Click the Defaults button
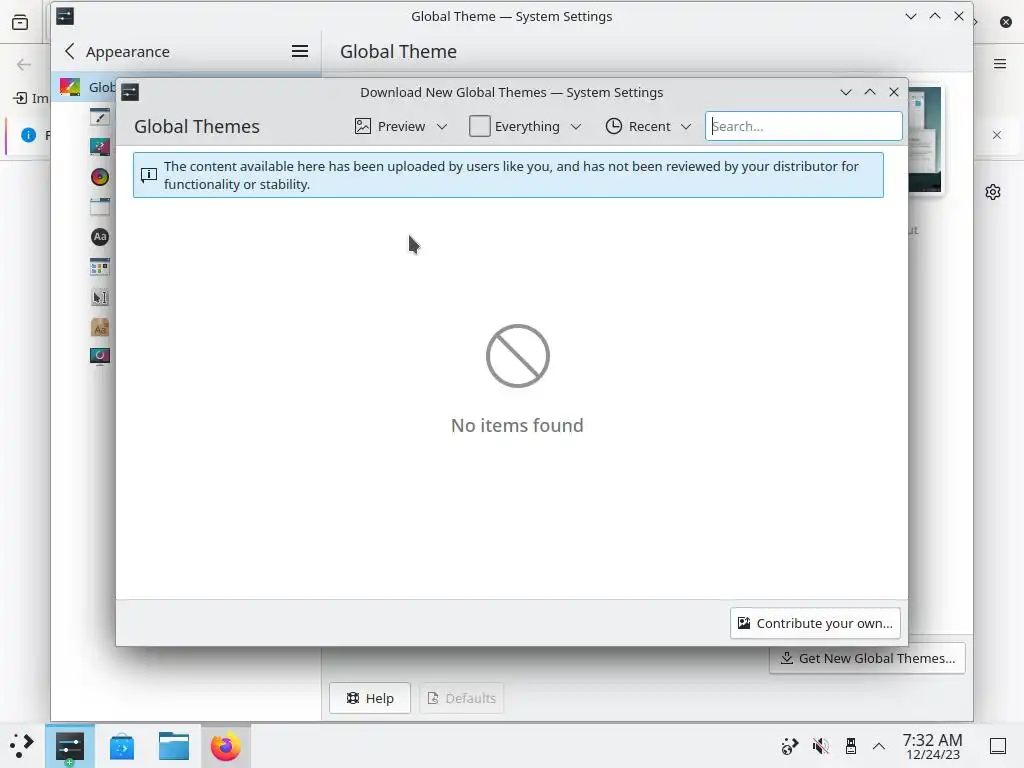This screenshot has width=1024, height=768. tap(461, 698)
